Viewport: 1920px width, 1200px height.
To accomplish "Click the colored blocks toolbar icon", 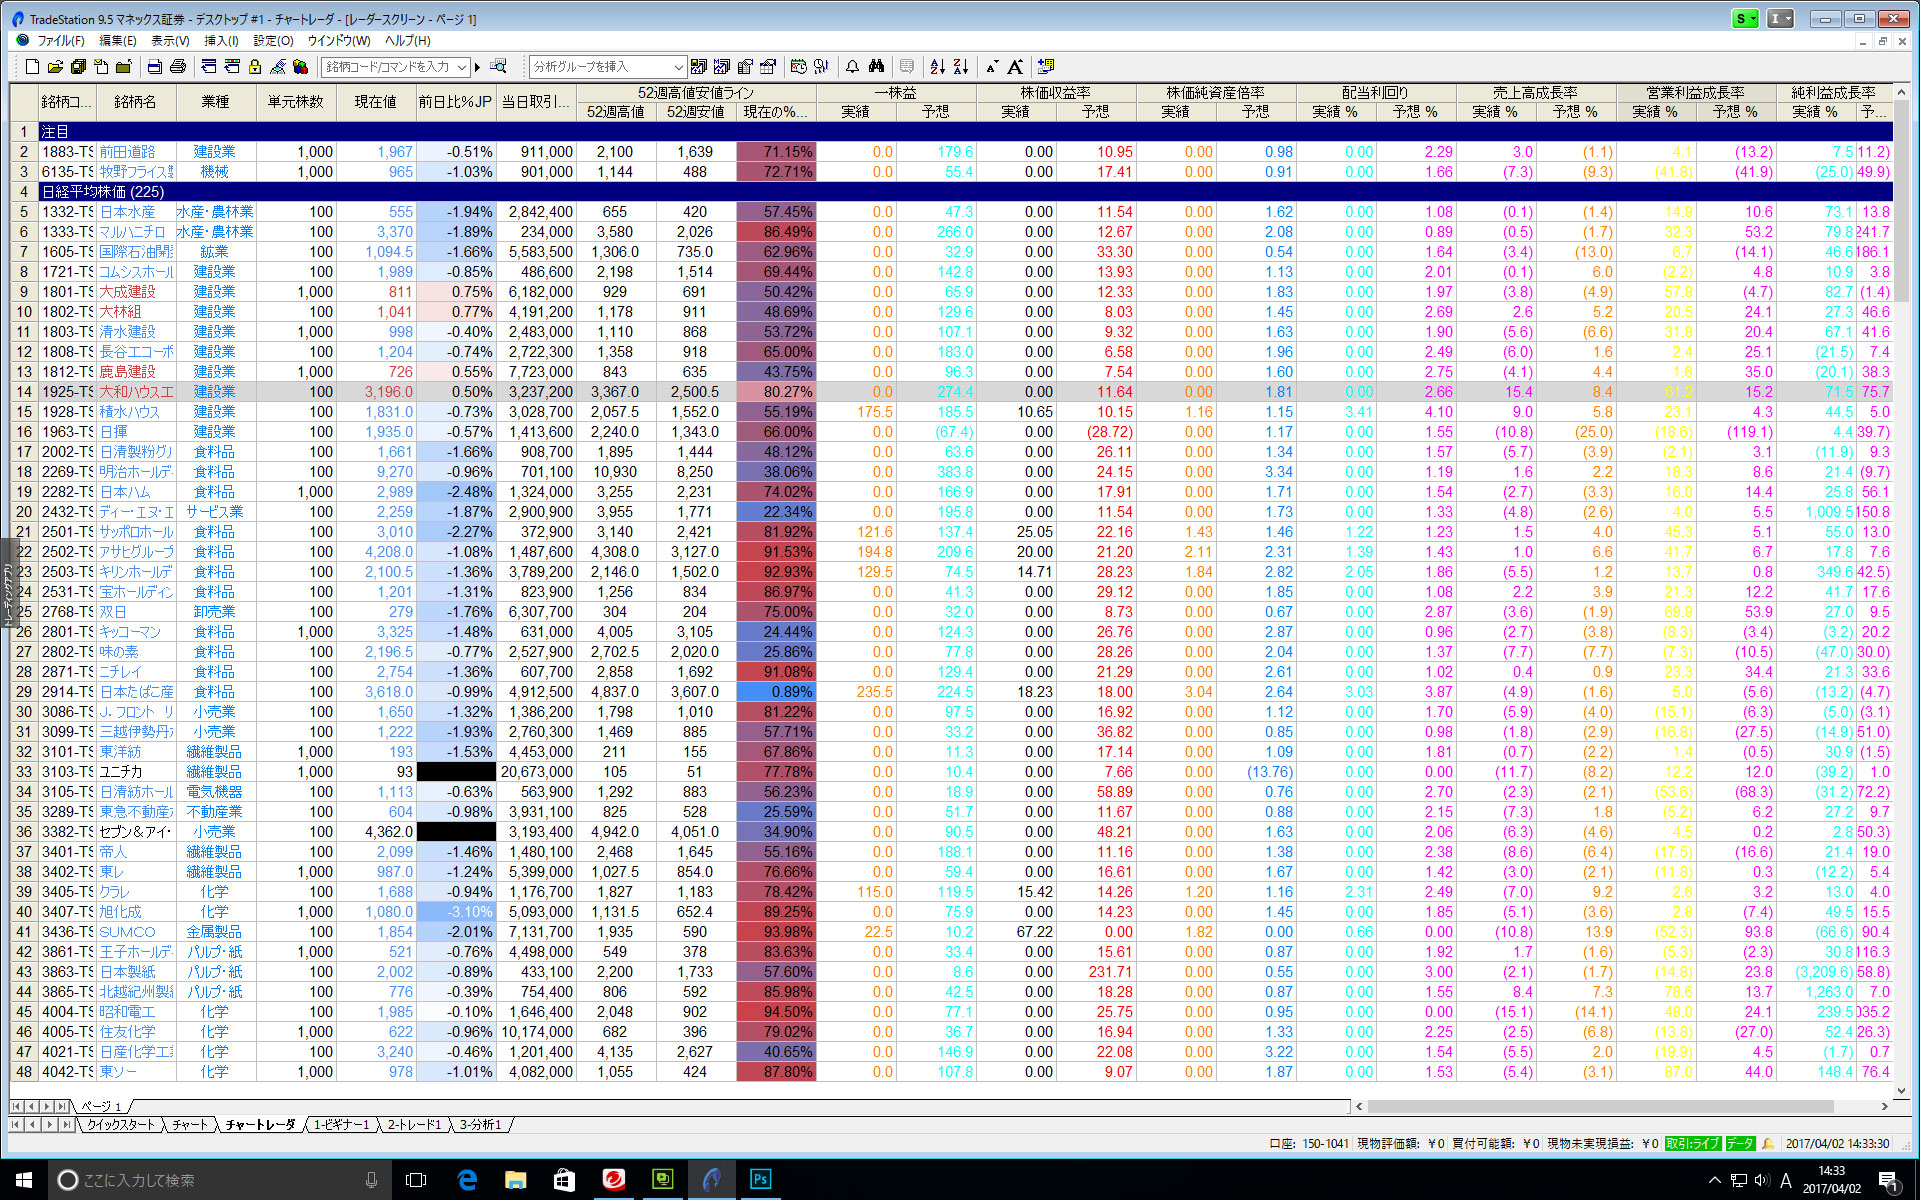I will tap(300, 67).
